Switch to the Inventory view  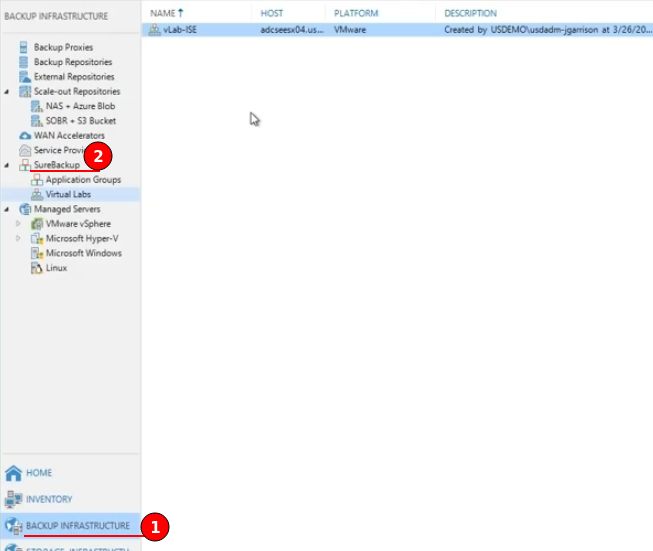(x=49, y=499)
